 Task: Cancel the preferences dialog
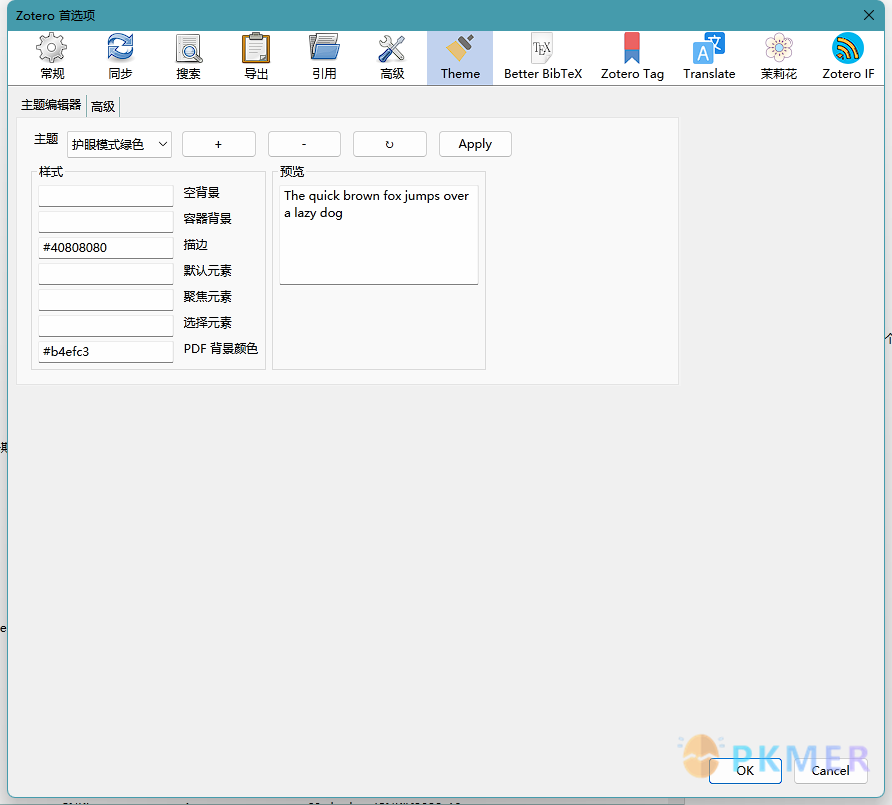pyautogui.click(x=831, y=771)
